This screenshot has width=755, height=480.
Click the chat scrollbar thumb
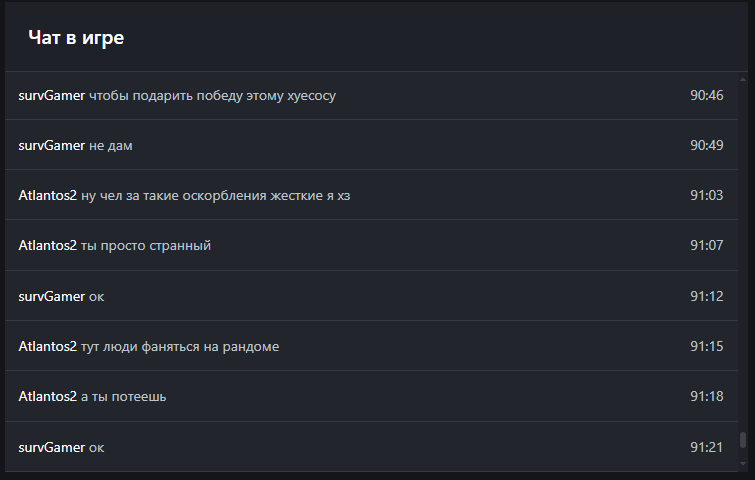click(743, 440)
